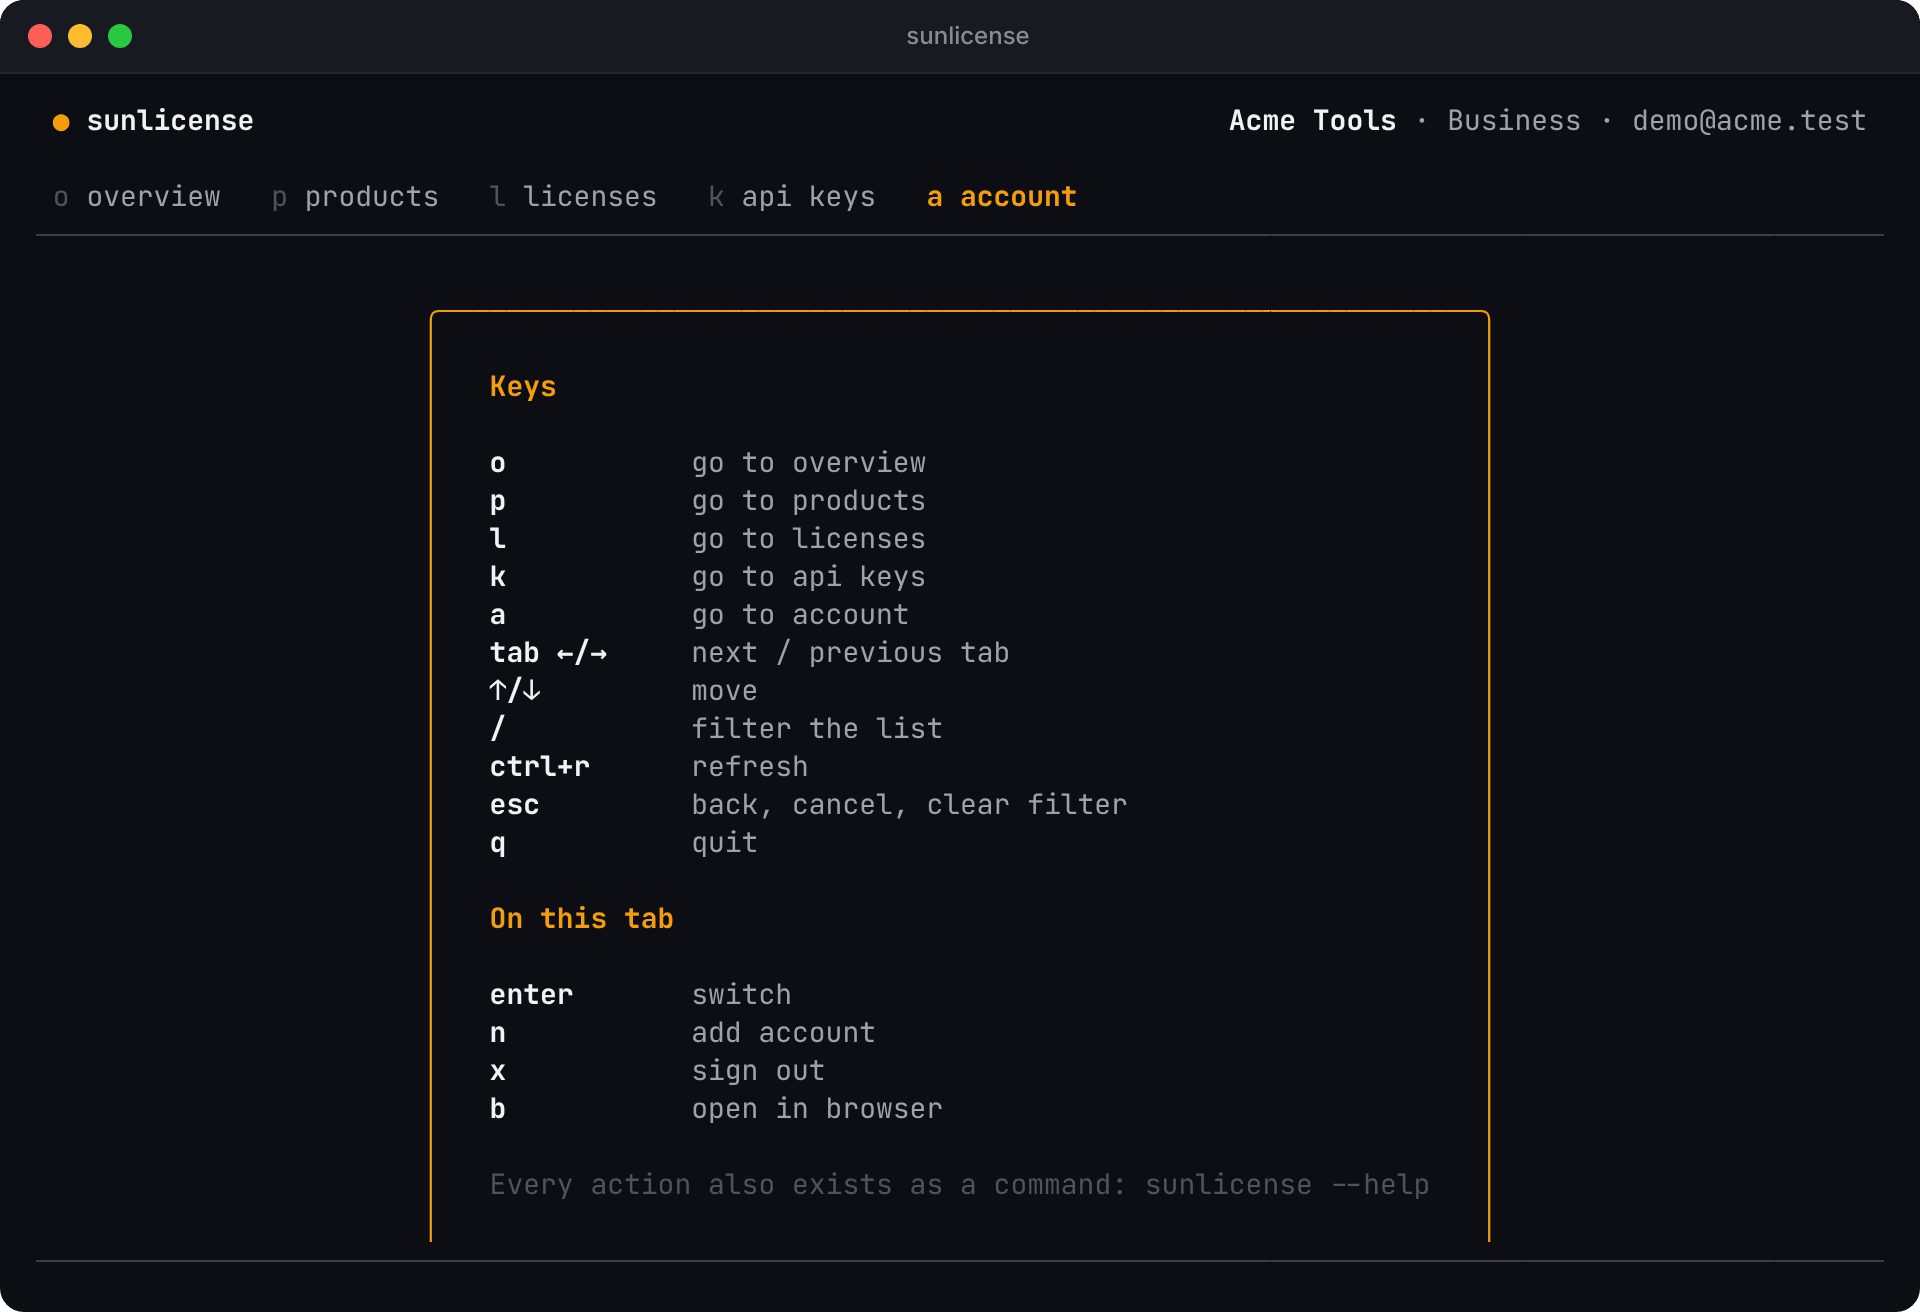Click the 'enter' key label
The image size is (1920, 1312).
(x=531, y=995)
